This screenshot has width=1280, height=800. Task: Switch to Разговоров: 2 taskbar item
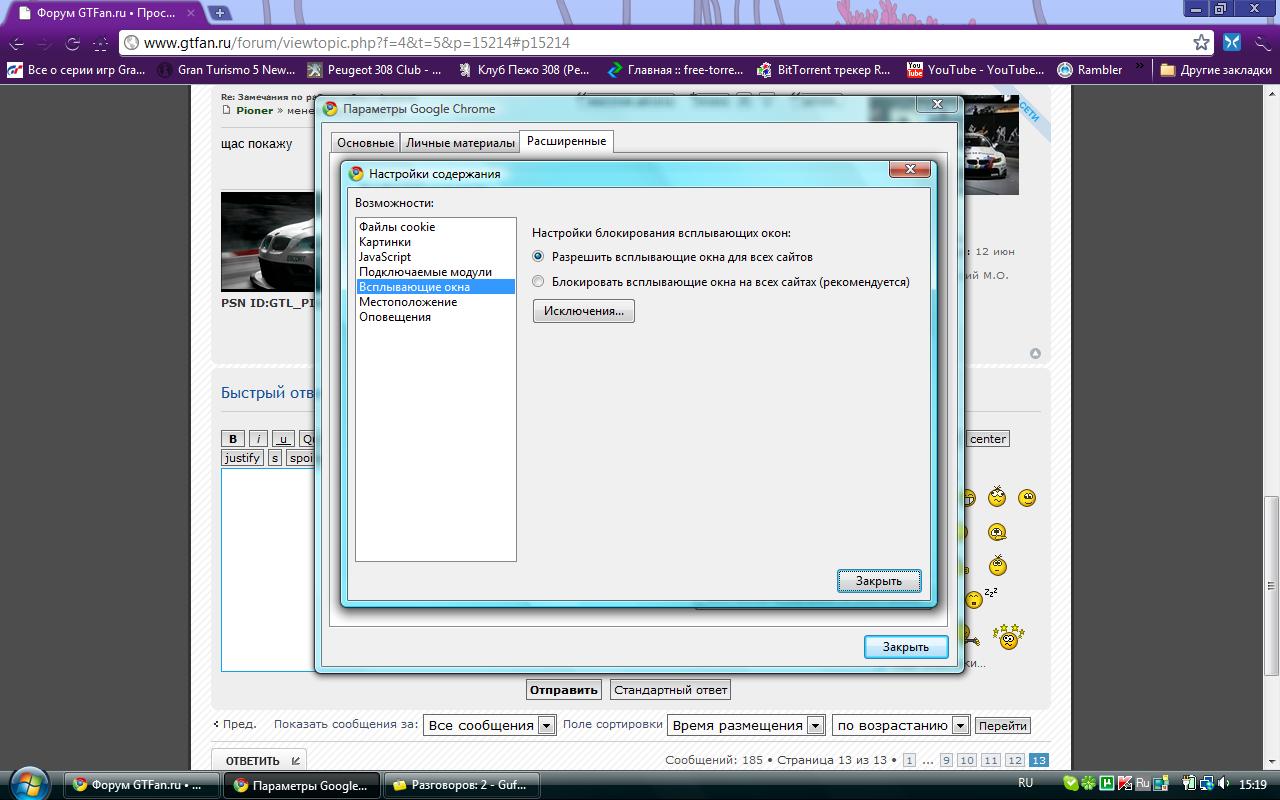462,785
